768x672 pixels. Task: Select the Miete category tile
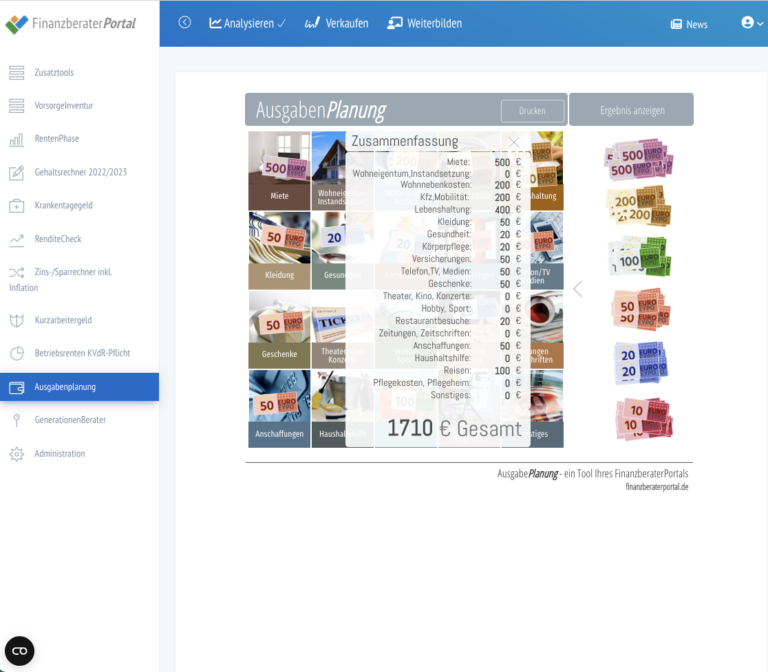click(x=279, y=171)
